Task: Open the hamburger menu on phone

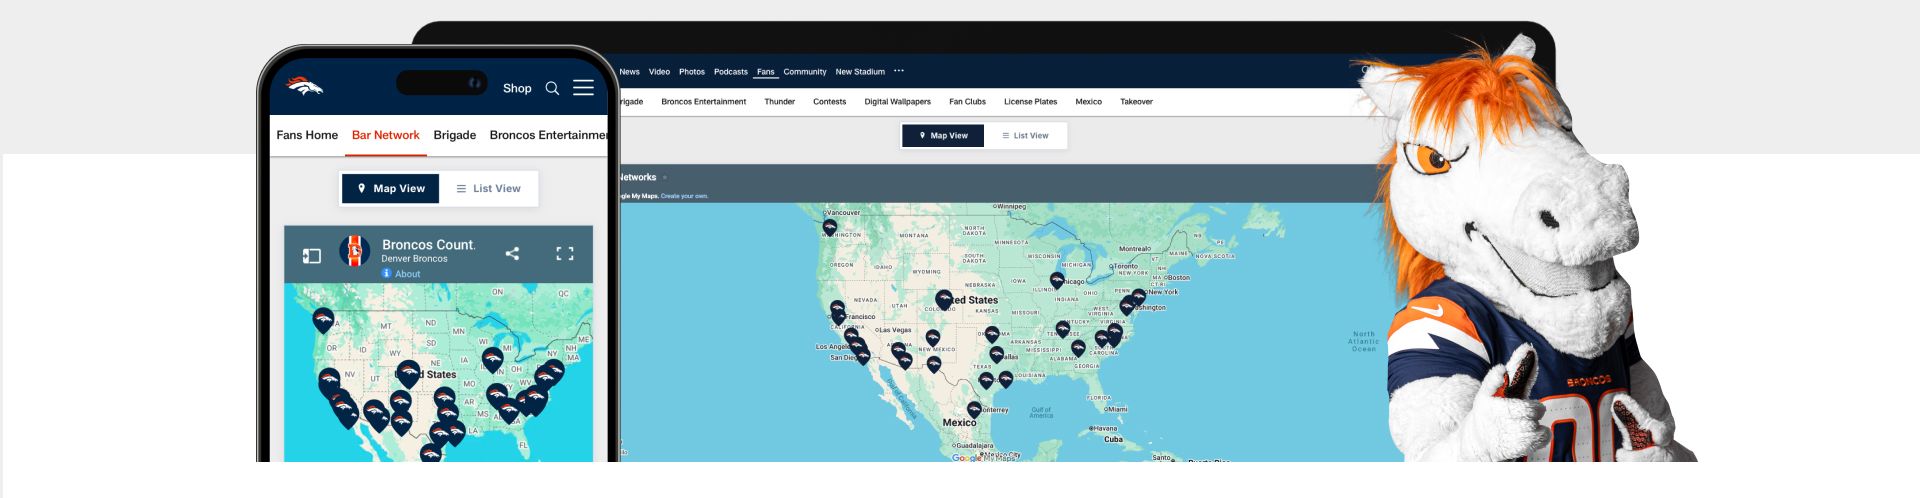Action: coord(583,88)
